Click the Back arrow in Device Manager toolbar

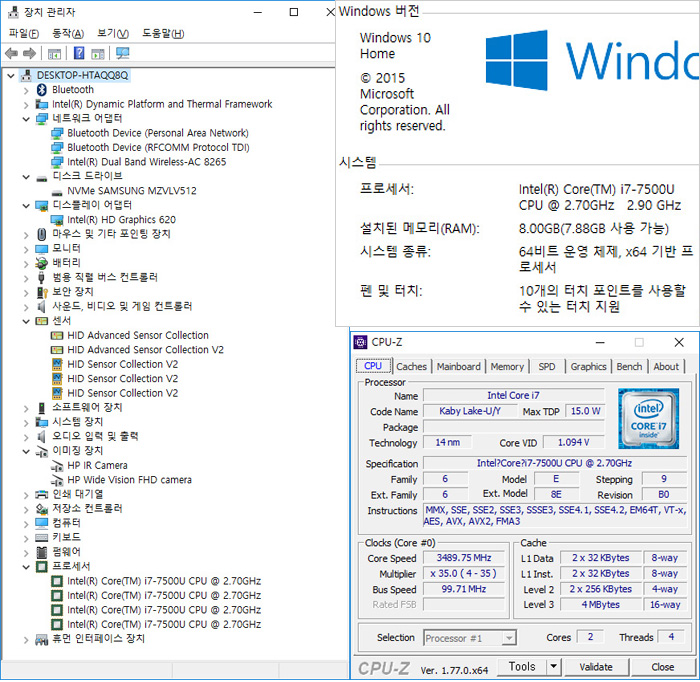pyautogui.click(x=11, y=54)
